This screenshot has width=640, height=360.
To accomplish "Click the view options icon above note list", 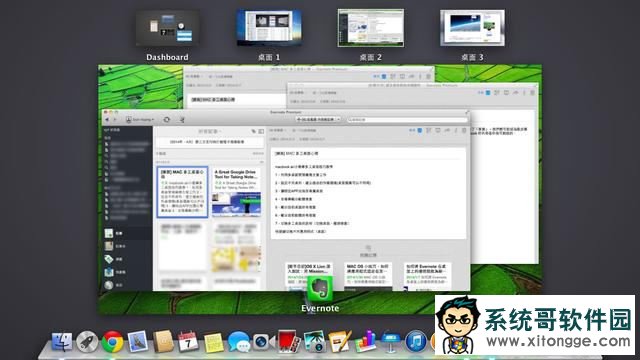I will 261,131.
